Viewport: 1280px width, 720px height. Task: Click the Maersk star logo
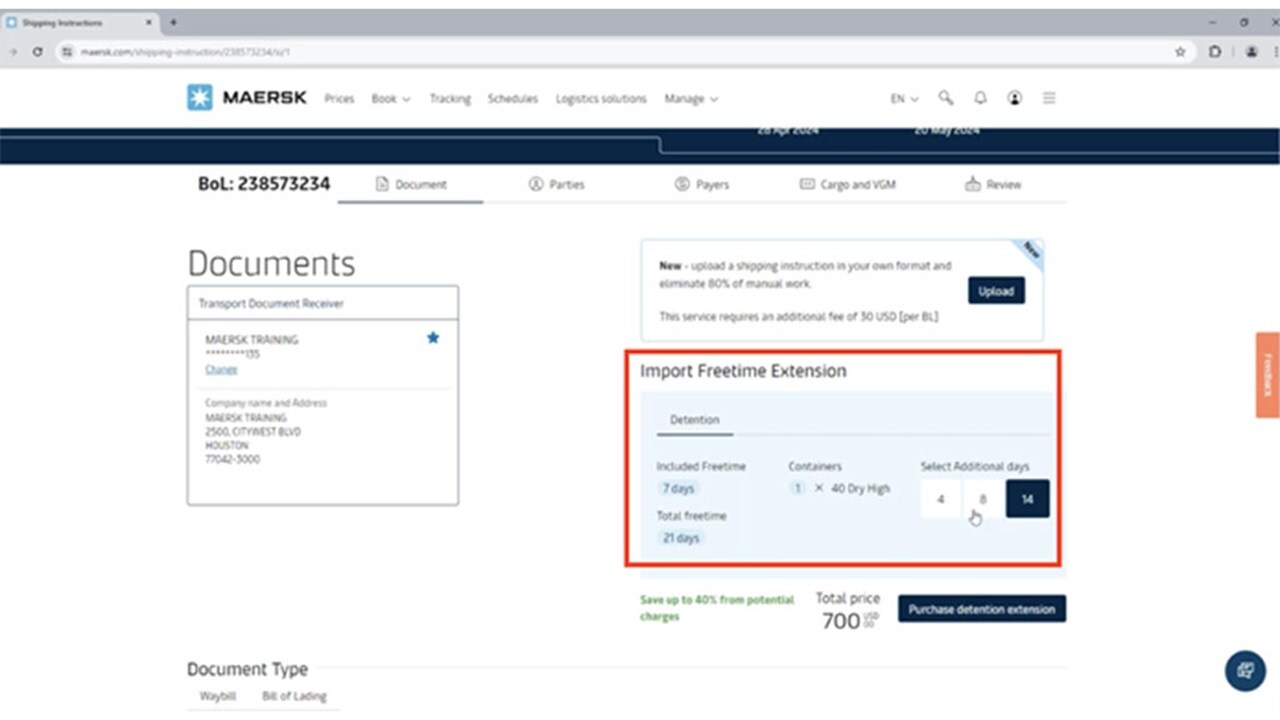[200, 98]
